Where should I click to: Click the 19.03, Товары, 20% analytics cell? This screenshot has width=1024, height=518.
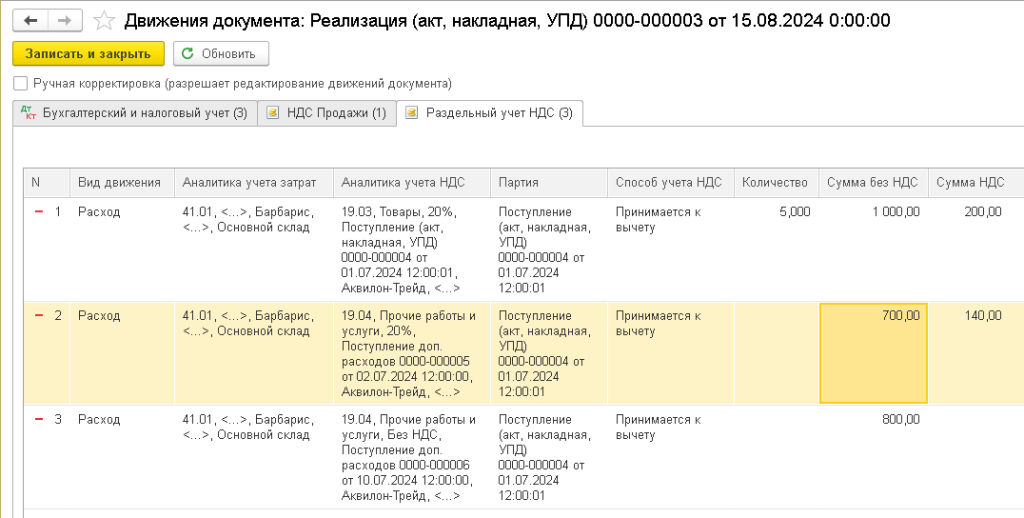411,250
